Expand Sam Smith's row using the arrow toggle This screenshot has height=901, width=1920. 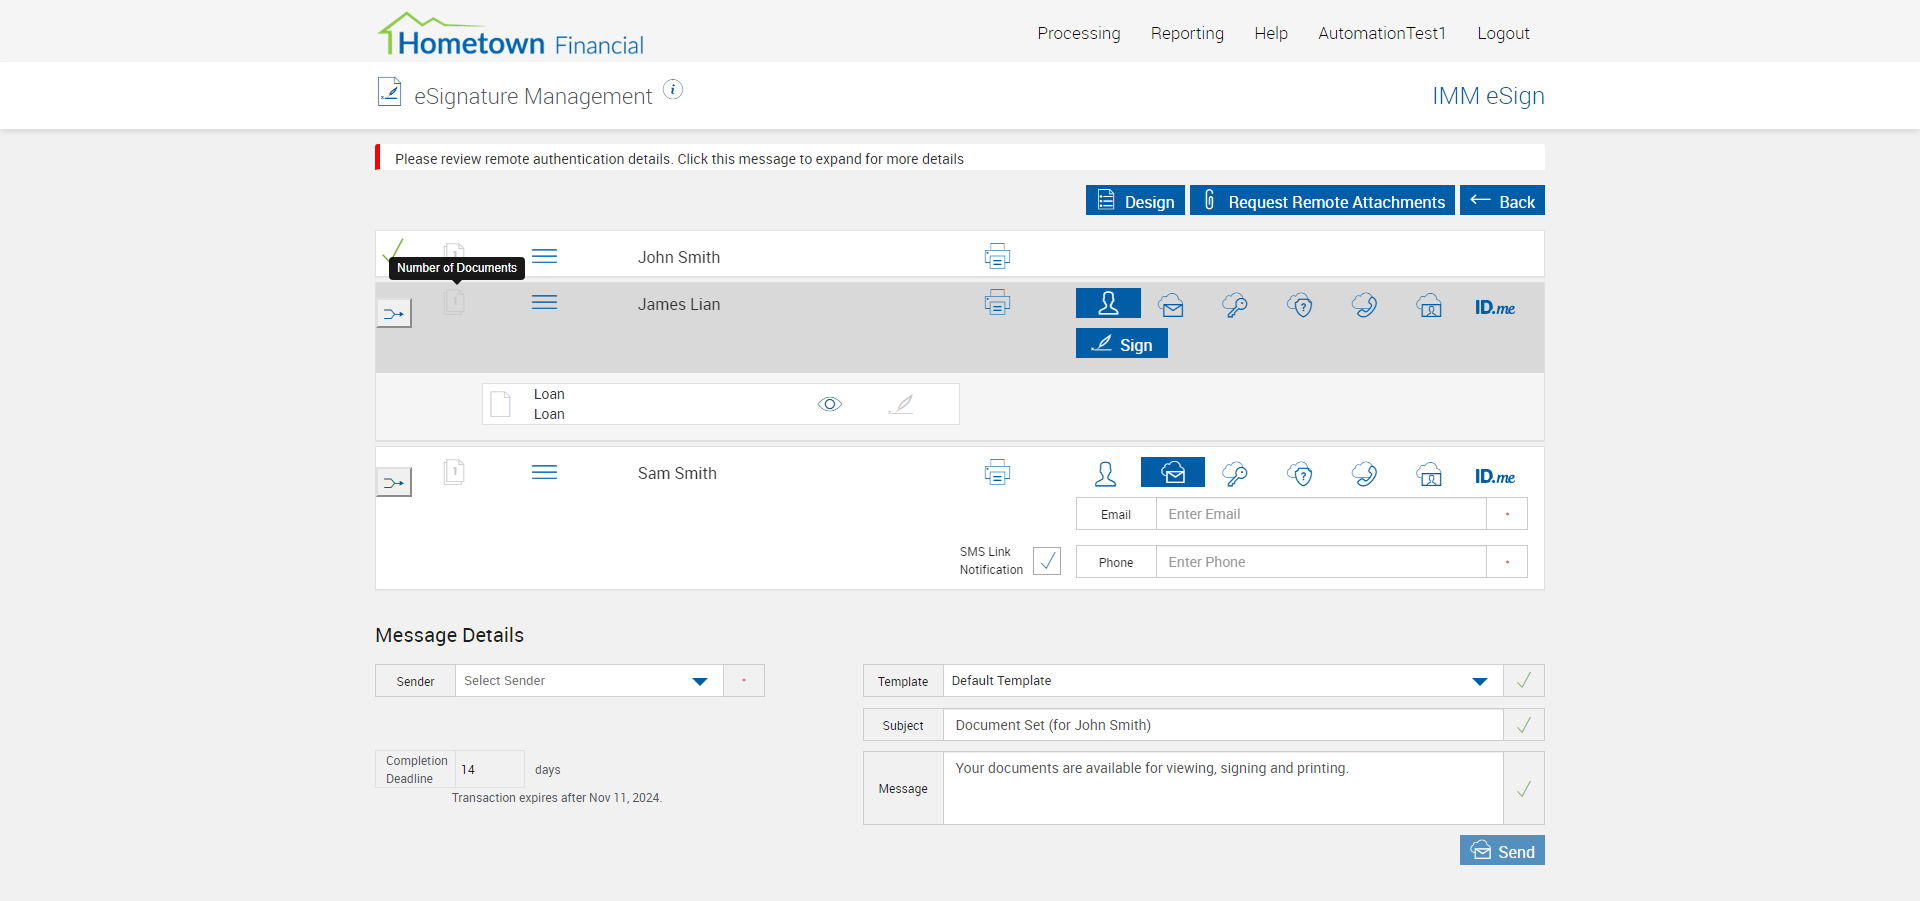coord(394,483)
